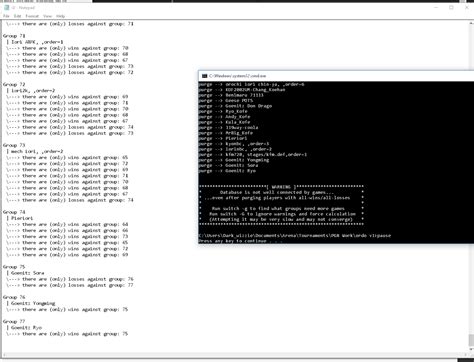Click the 'Goenitz Sora' line under Group 75

pos(25,273)
